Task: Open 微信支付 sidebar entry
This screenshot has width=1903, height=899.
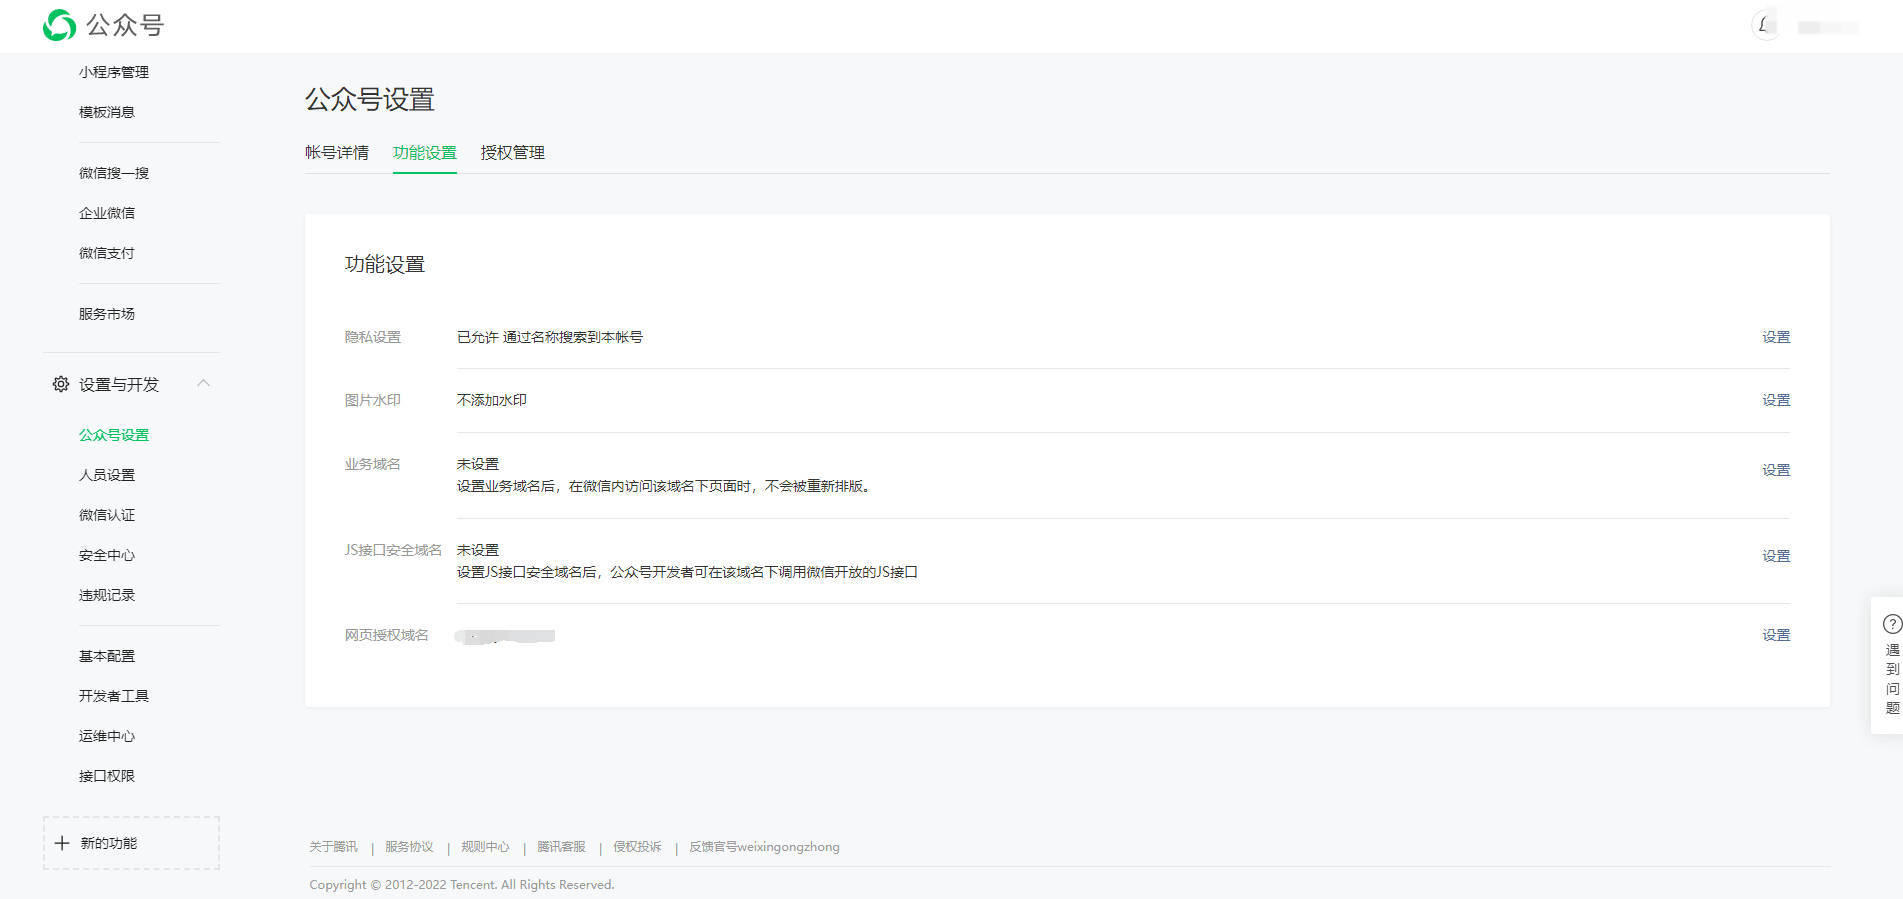Action: 107,253
